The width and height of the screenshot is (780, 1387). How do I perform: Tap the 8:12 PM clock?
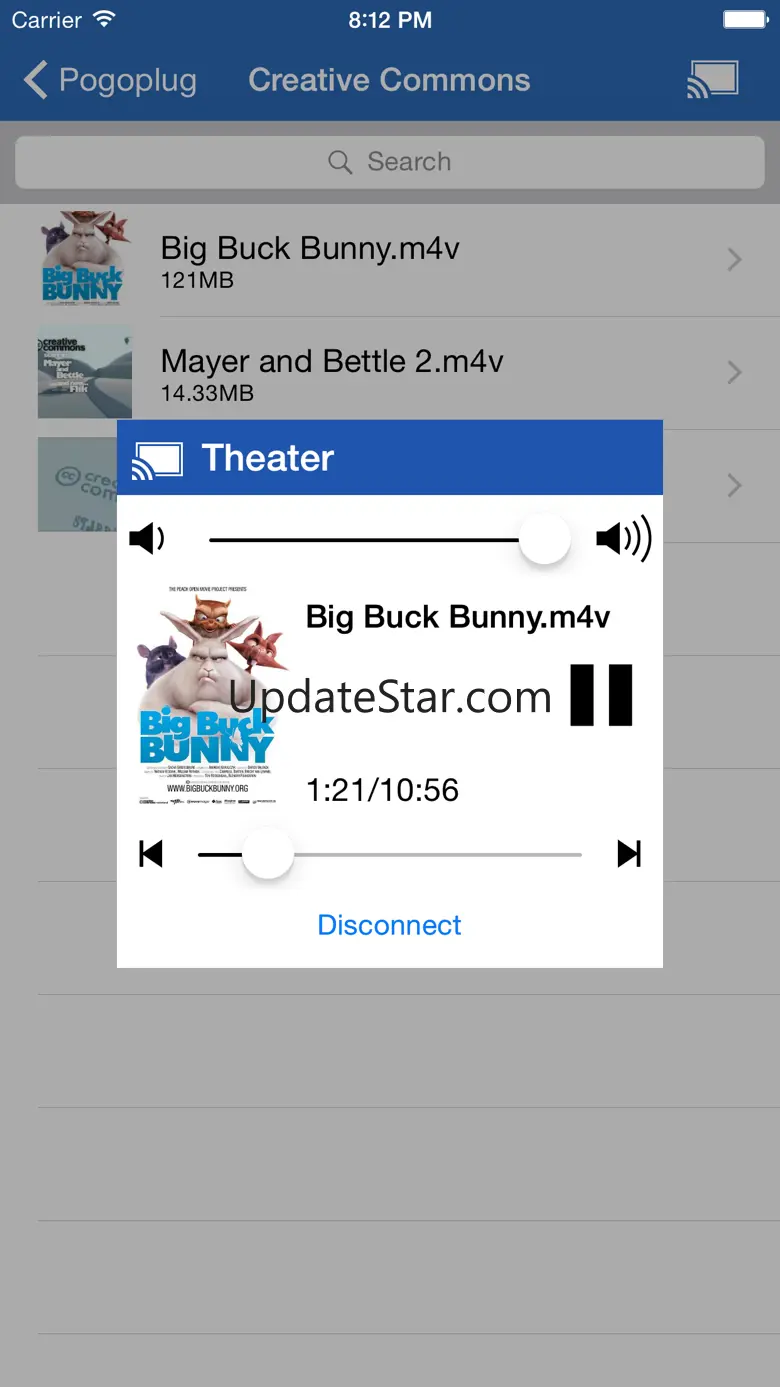[390, 21]
